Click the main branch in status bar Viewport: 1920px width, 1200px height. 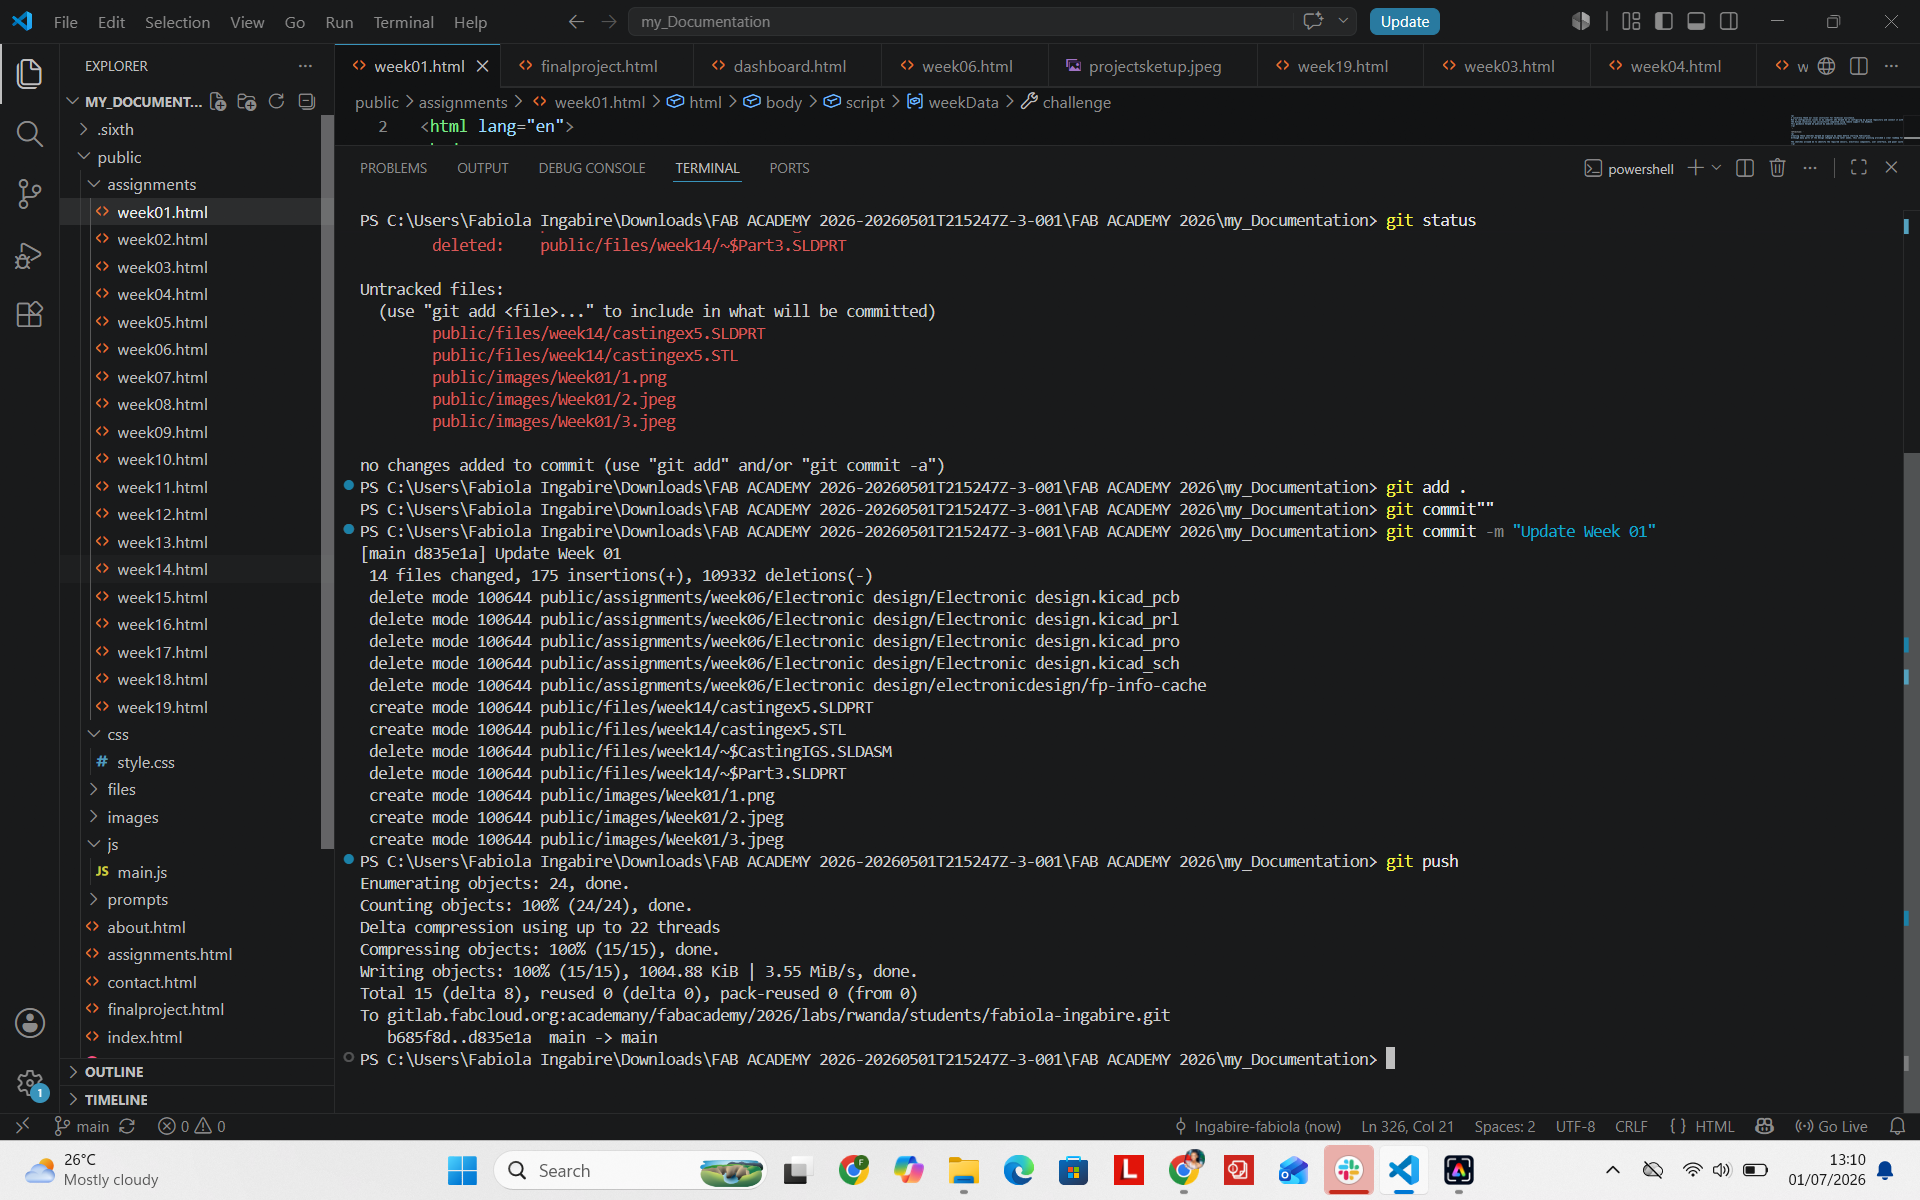[82, 1126]
